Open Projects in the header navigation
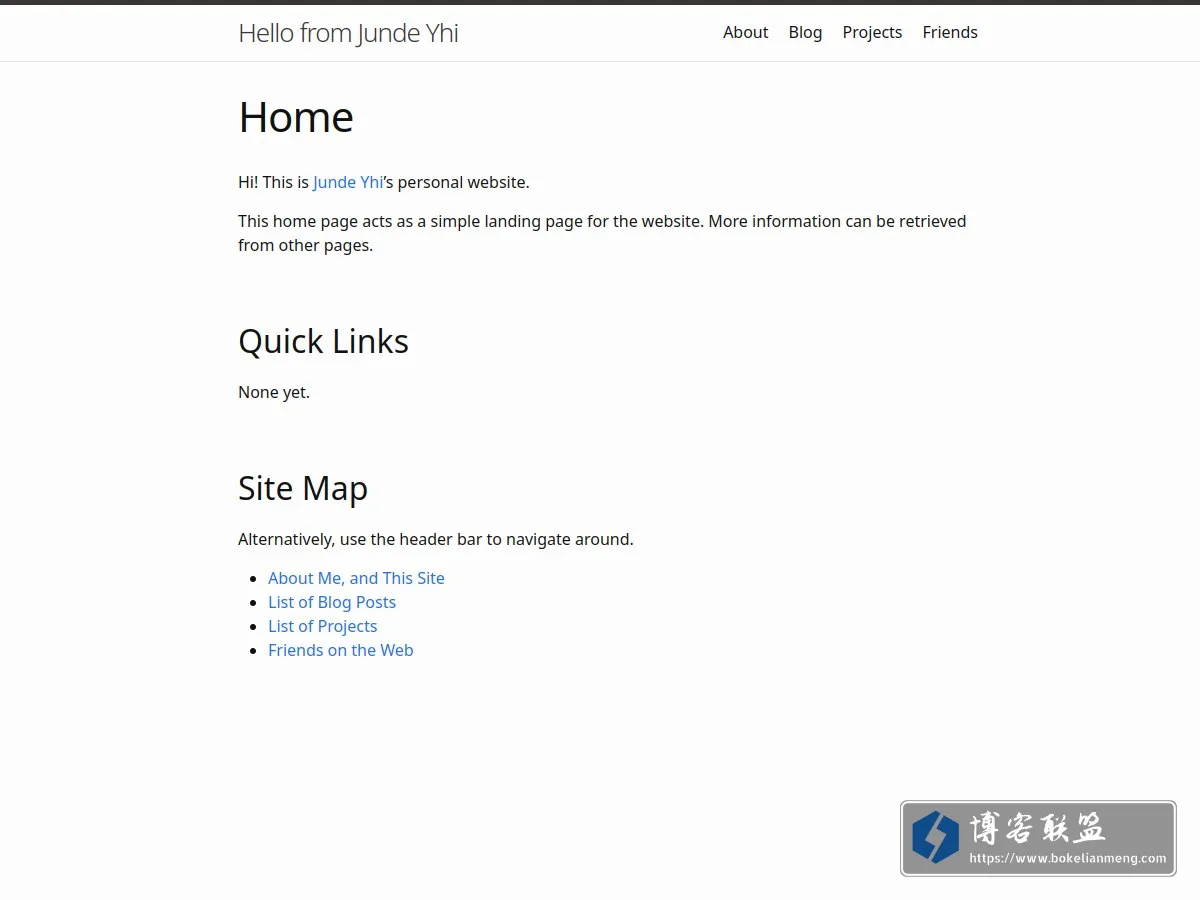 coord(872,32)
